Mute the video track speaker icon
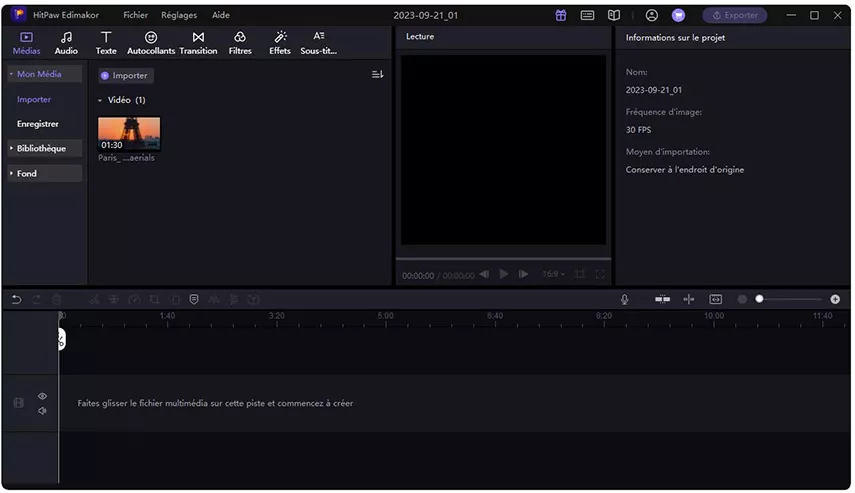This screenshot has height=493, width=855. coord(42,411)
